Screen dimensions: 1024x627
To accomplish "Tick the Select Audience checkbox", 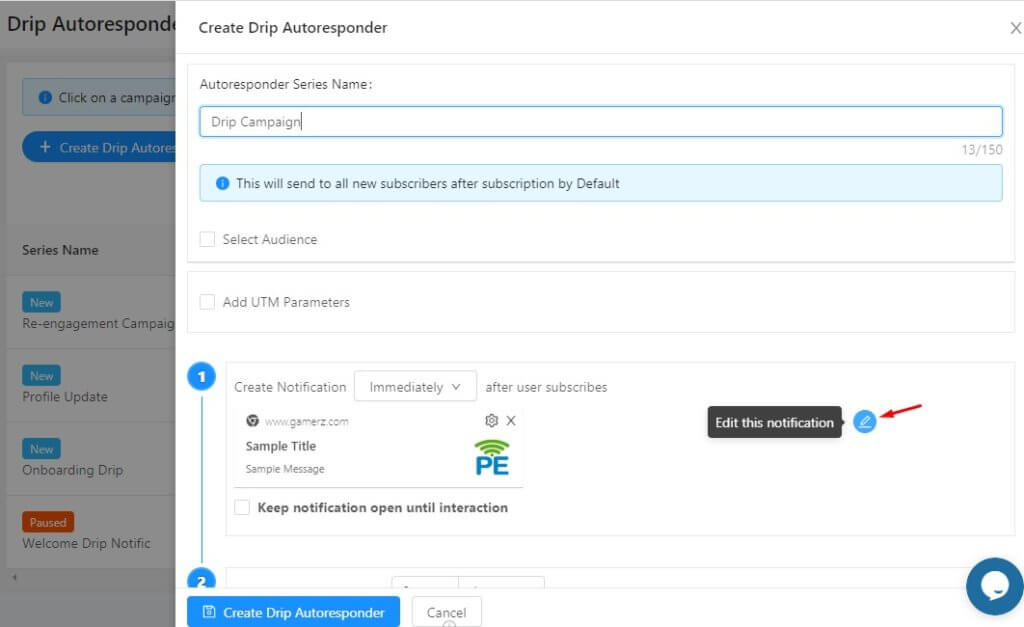I will tap(207, 239).
